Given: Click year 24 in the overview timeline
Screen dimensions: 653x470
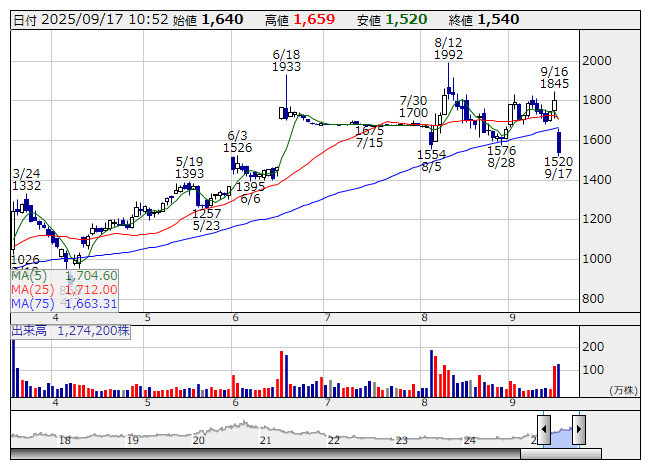Looking at the screenshot, I should (x=469, y=440).
